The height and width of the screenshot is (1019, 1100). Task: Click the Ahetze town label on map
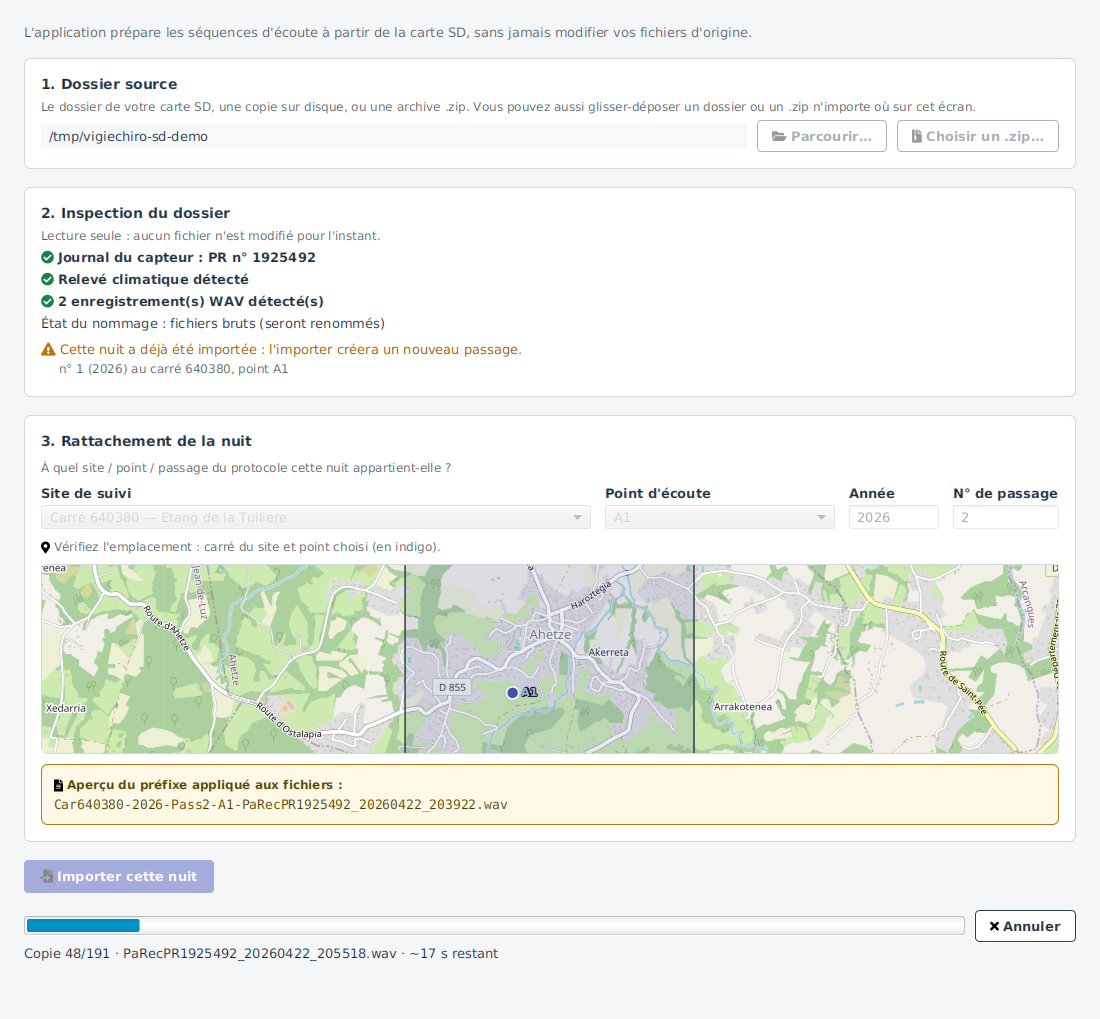pos(550,635)
